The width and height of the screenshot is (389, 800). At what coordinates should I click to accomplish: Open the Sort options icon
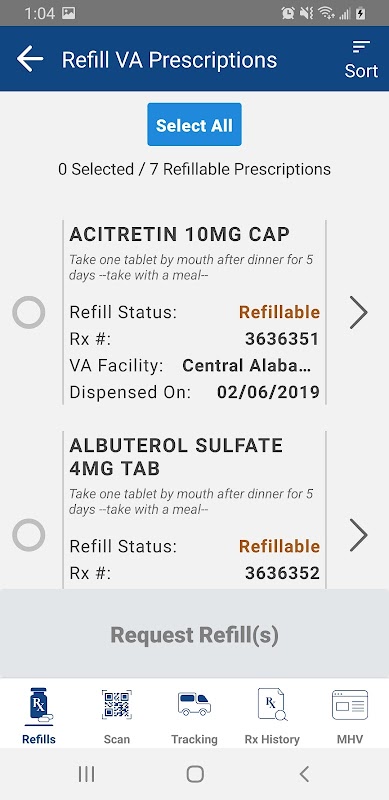tap(361, 47)
